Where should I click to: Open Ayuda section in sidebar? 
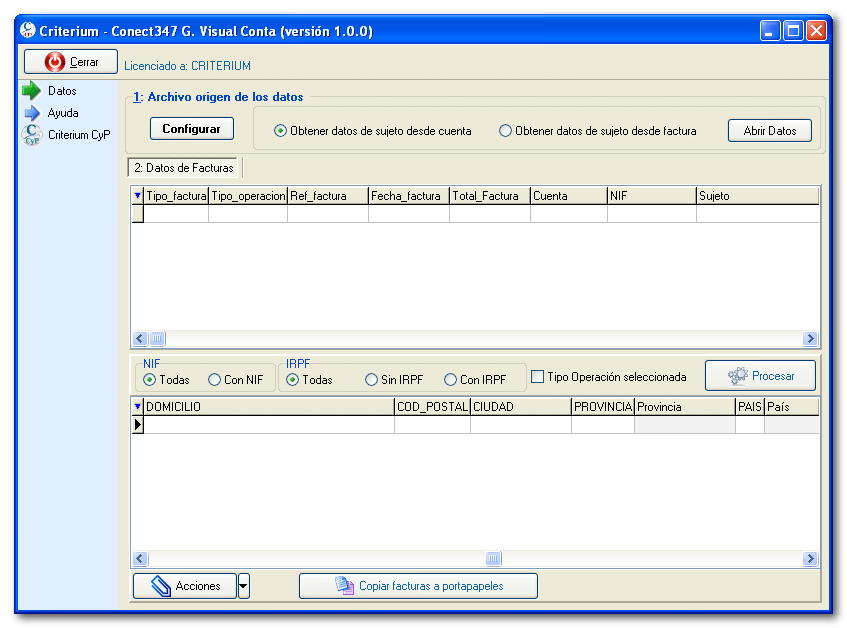coord(63,113)
